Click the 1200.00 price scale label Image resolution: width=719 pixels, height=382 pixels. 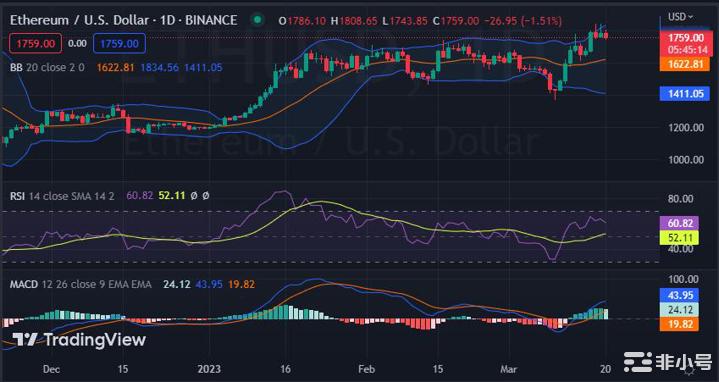pos(686,127)
